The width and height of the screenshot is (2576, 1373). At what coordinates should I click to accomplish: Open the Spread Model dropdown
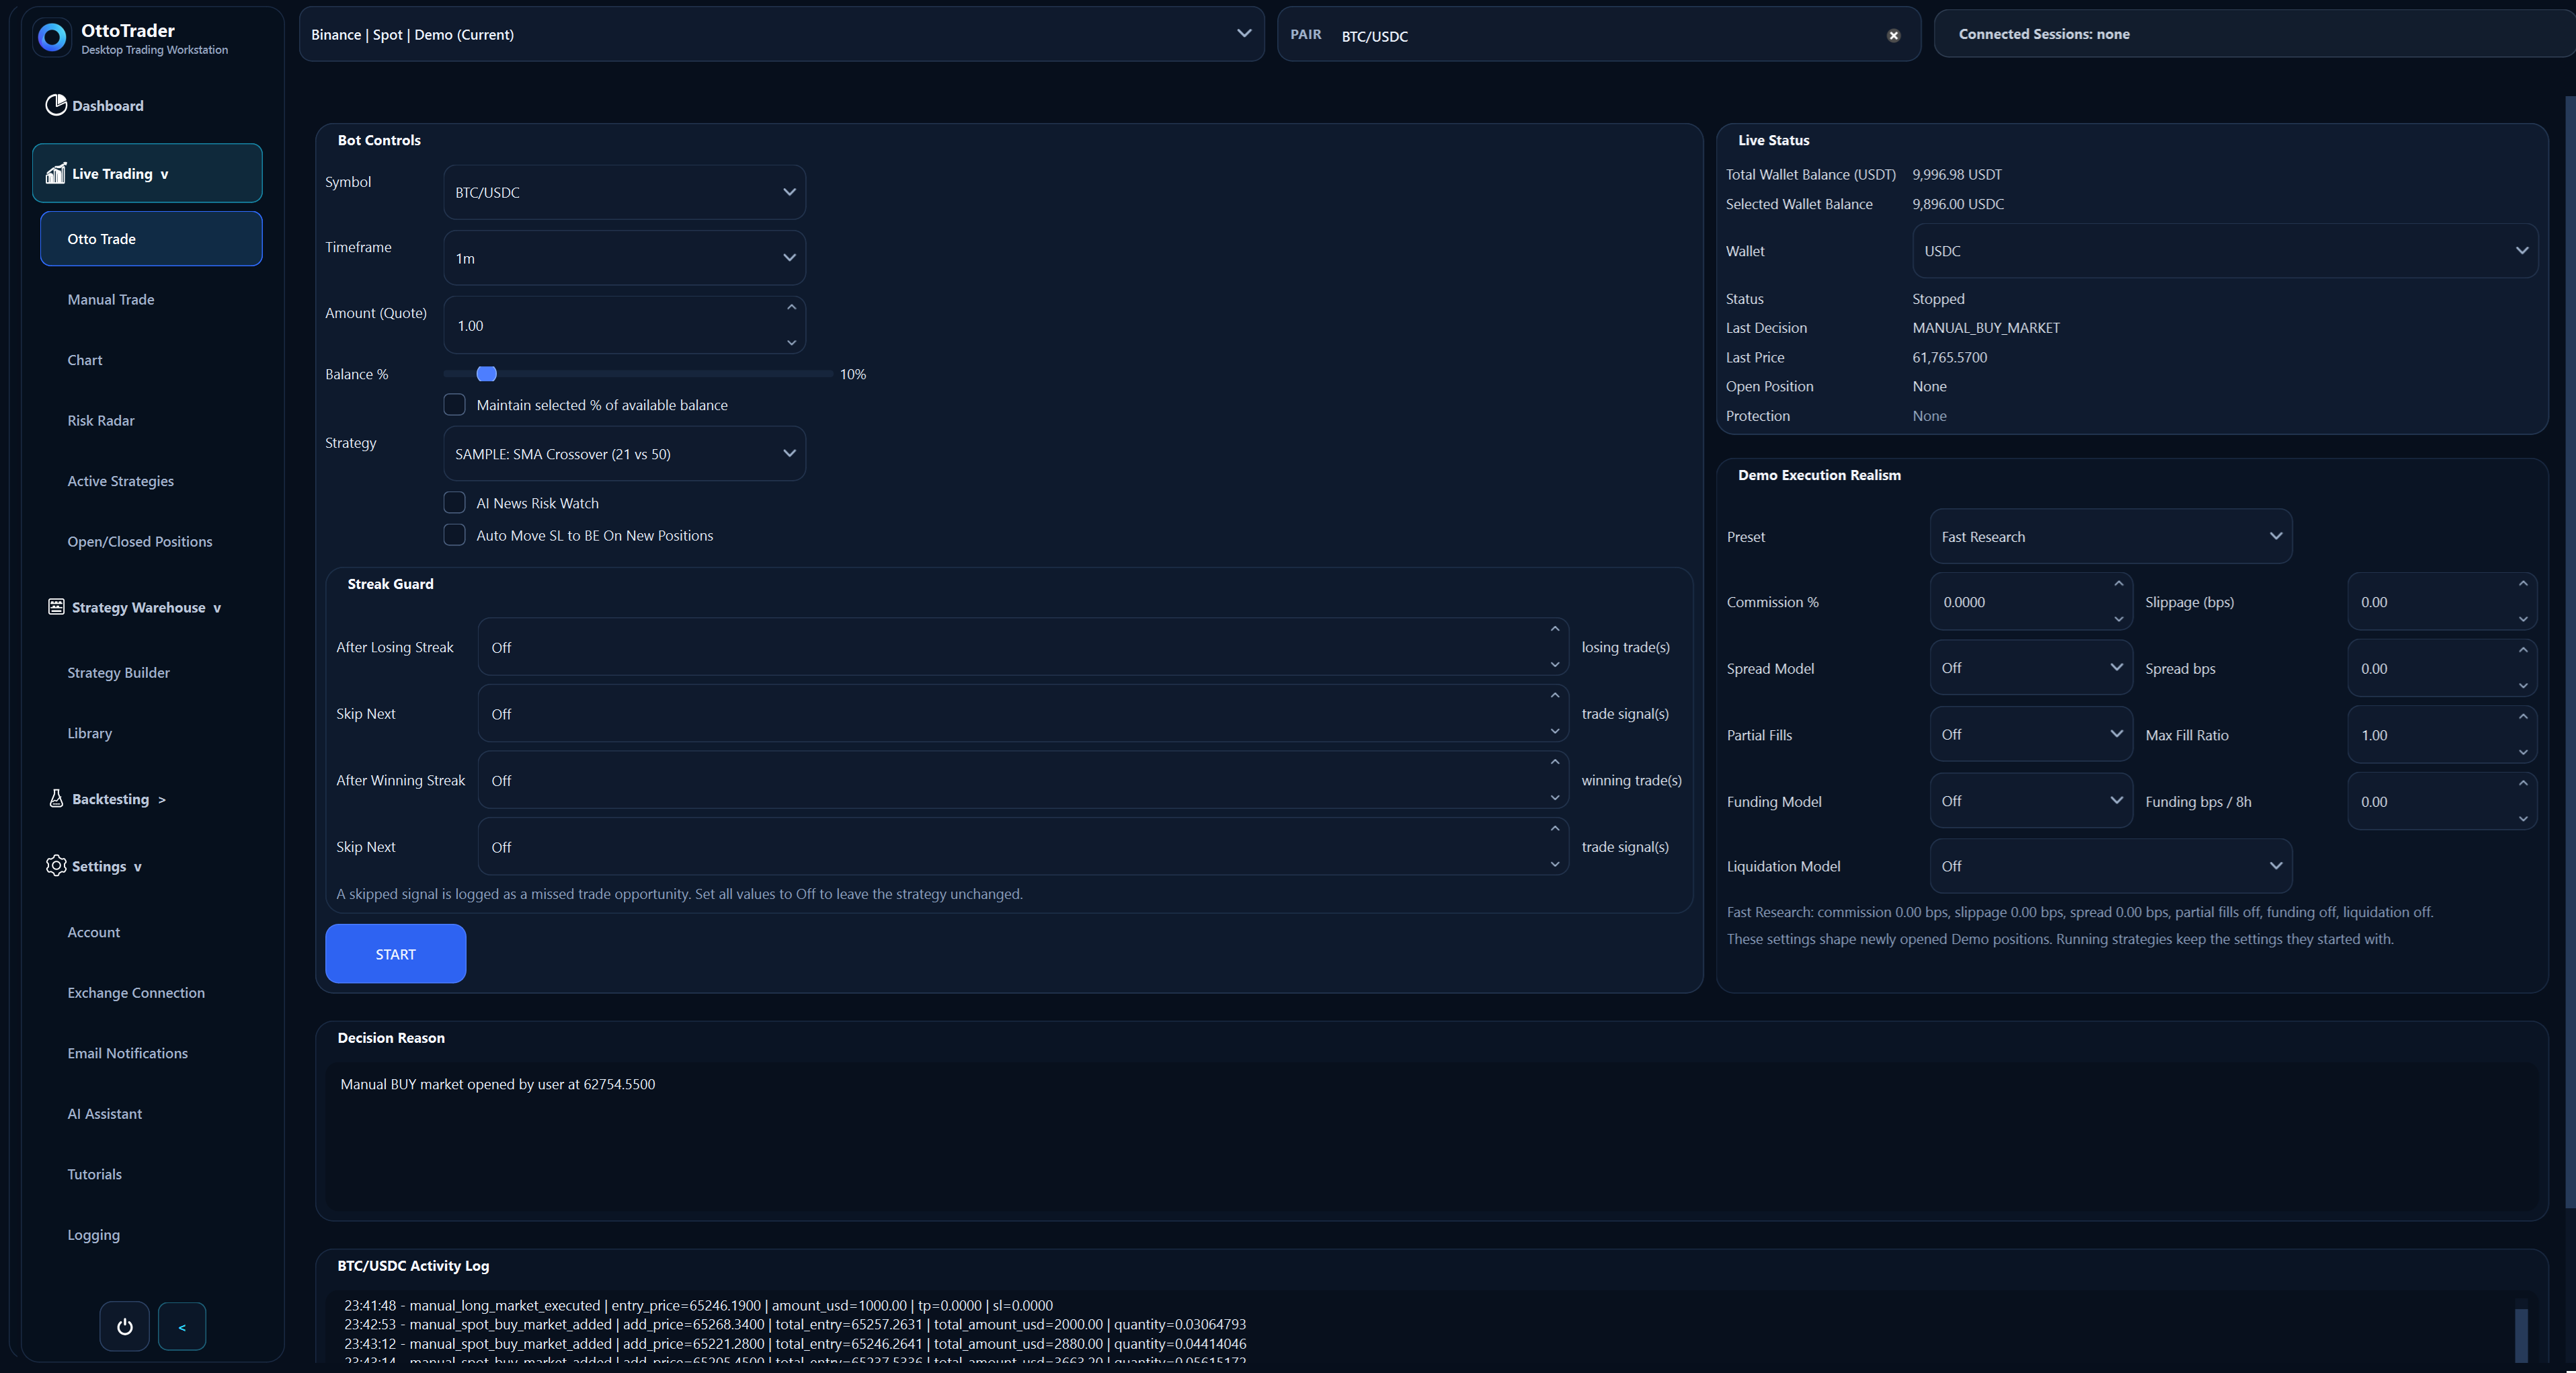2031,668
